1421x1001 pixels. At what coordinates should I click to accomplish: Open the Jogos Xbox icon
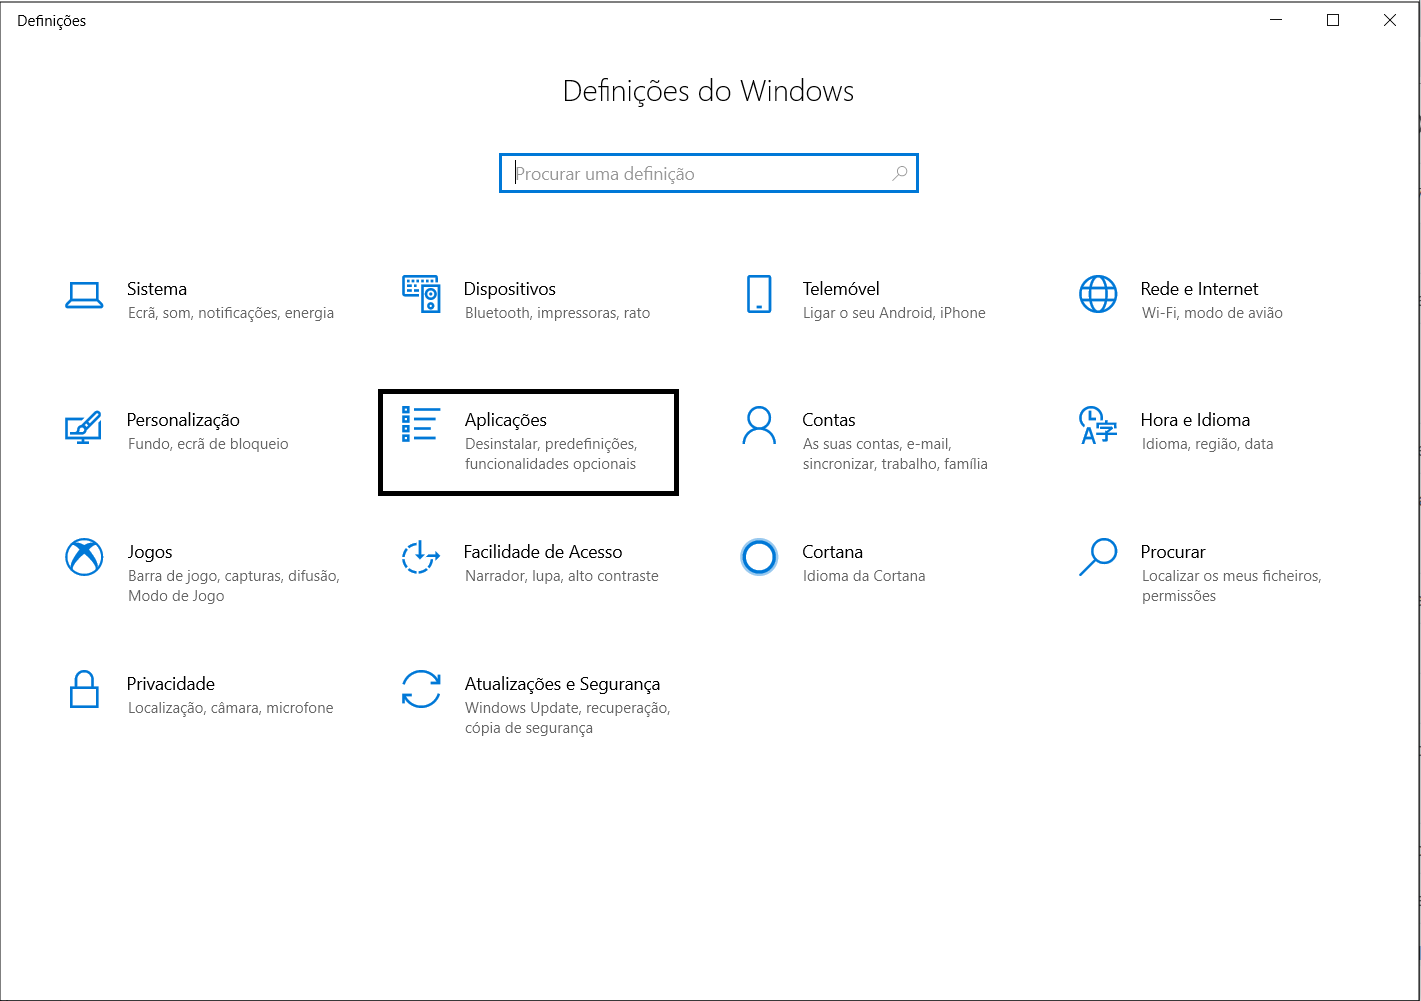pyautogui.click(x=84, y=557)
